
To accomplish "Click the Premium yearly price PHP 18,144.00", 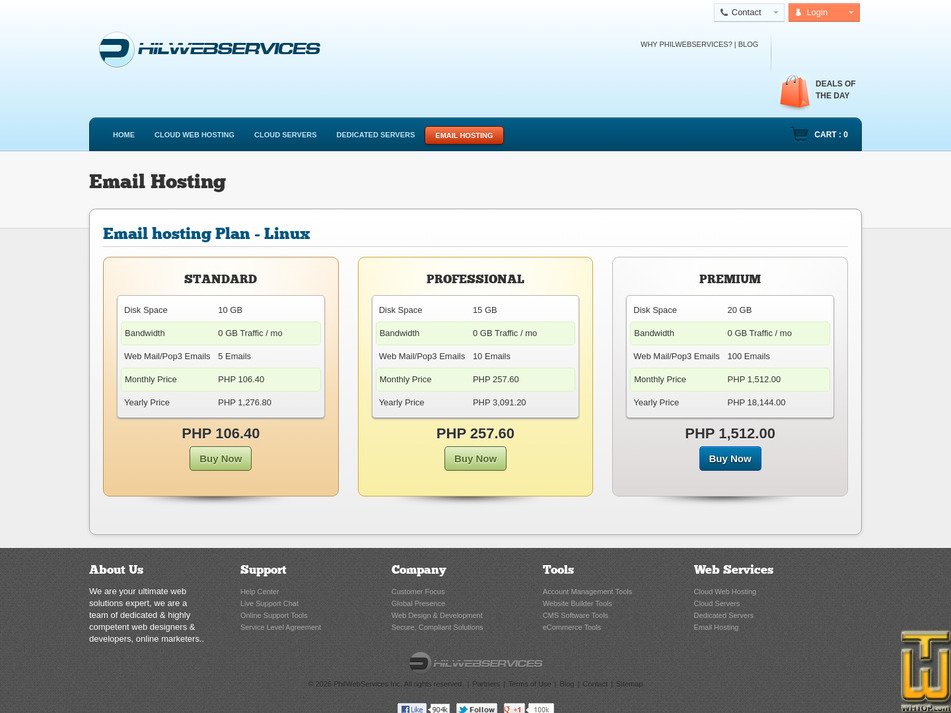I will 756,403.
